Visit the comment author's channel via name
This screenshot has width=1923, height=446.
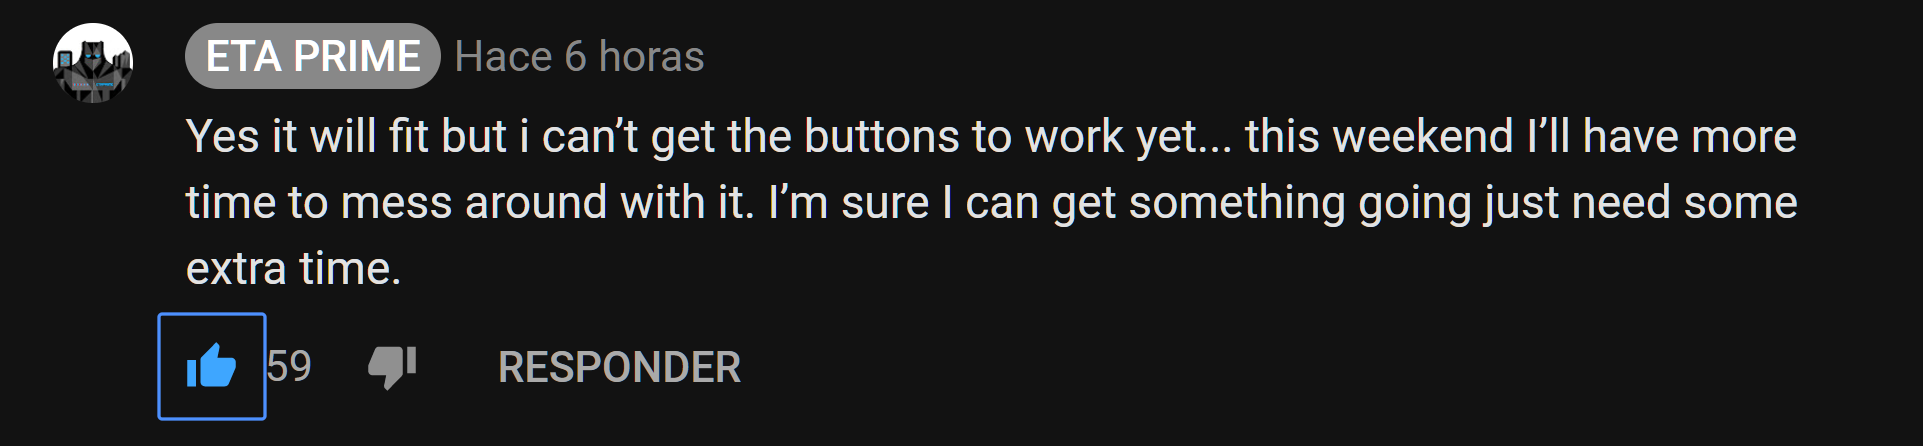point(312,56)
